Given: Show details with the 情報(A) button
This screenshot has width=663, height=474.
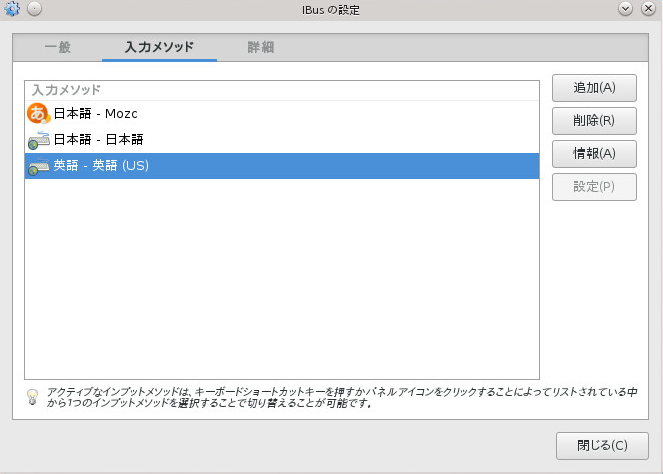Looking at the screenshot, I should click(594, 153).
